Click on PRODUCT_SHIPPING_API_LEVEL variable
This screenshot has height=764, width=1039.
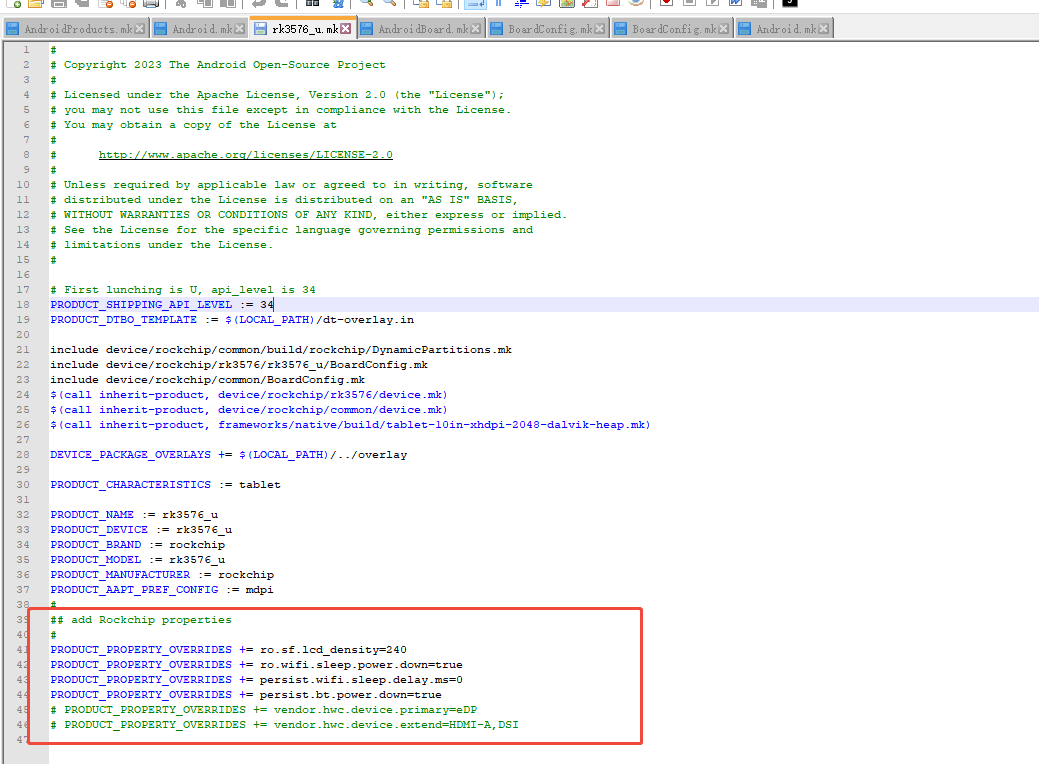[141, 305]
